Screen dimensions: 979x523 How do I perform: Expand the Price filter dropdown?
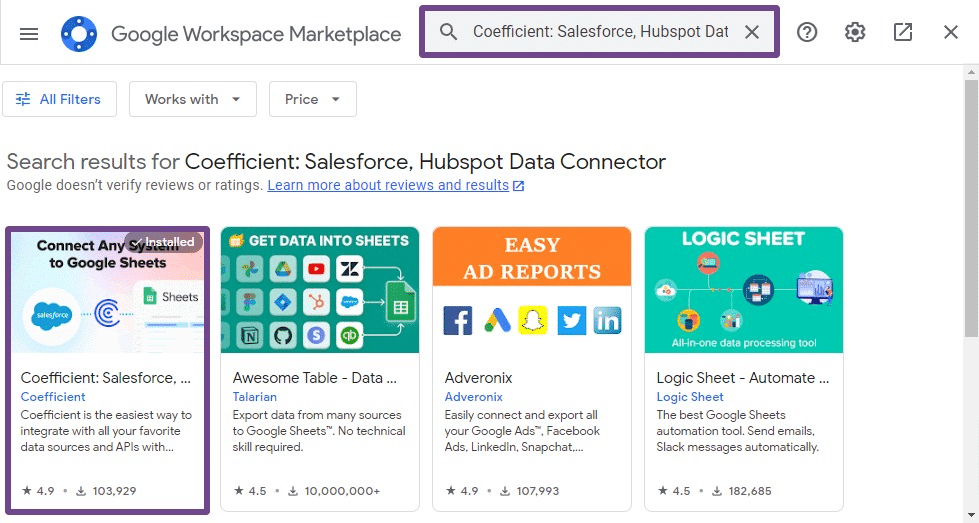[x=313, y=99]
